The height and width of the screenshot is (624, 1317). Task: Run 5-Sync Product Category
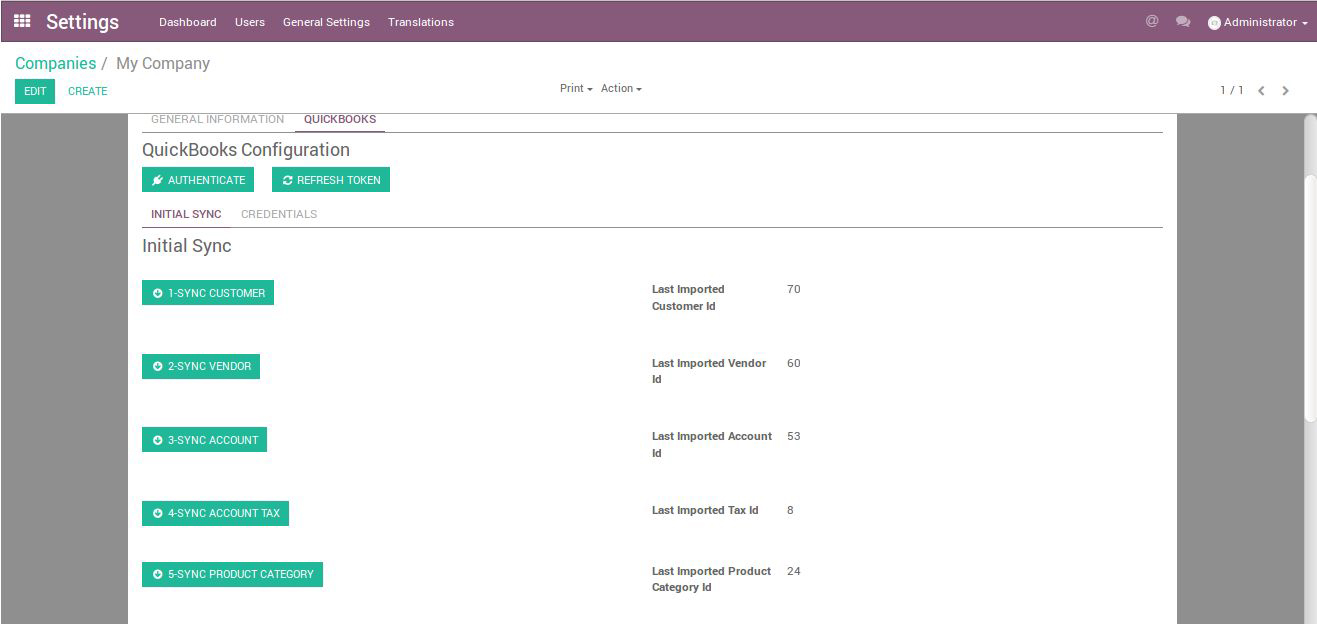click(232, 574)
